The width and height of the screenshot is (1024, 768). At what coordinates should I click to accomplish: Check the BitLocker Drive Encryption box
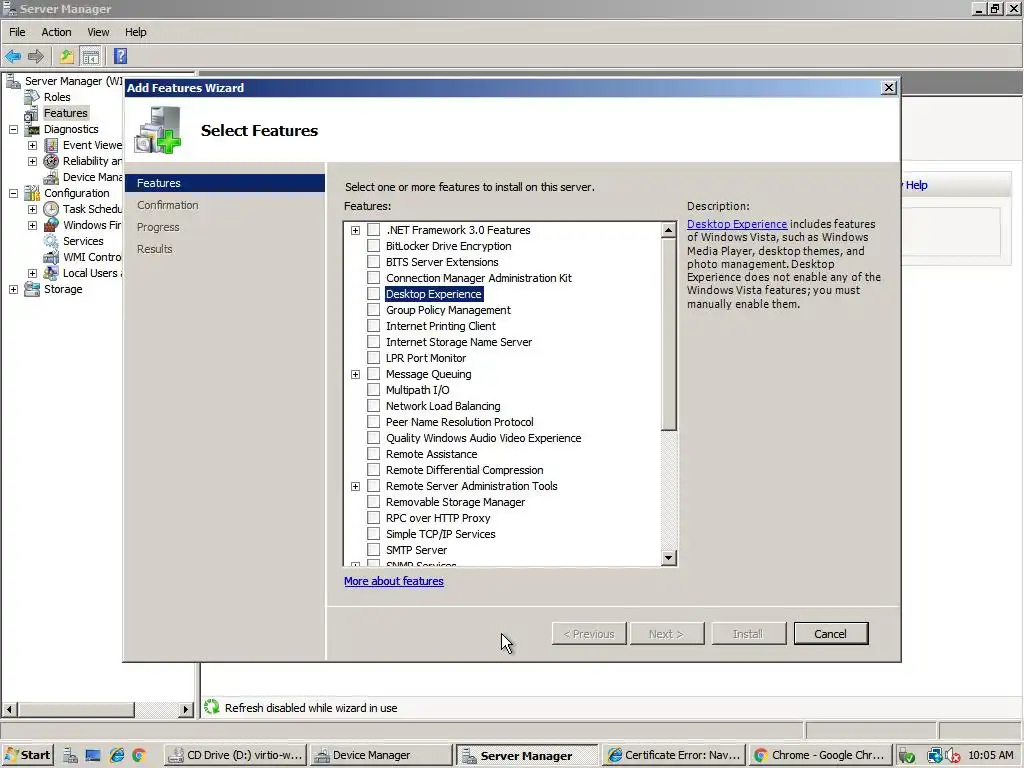[x=374, y=246]
